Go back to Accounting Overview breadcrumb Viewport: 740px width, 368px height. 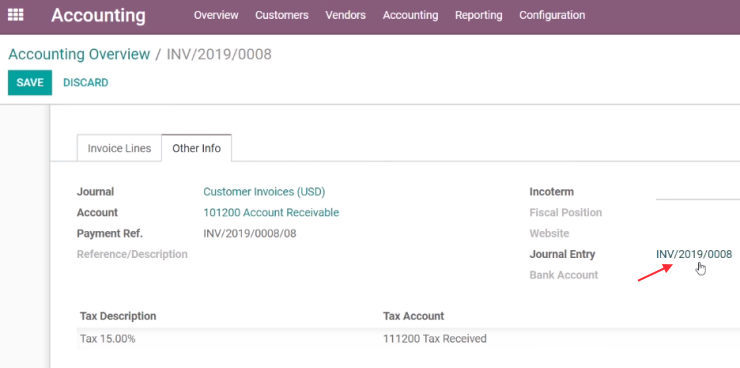(79, 54)
